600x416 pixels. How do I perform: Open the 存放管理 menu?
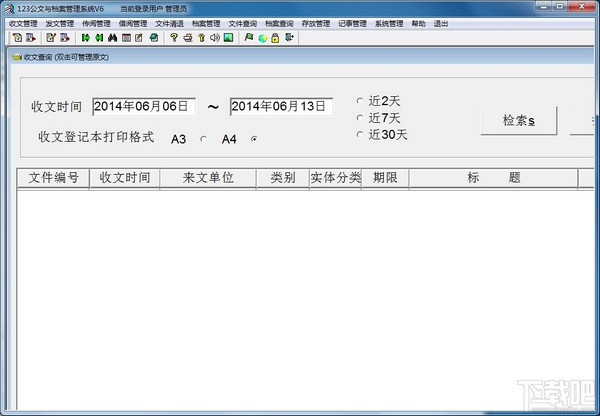(316, 24)
